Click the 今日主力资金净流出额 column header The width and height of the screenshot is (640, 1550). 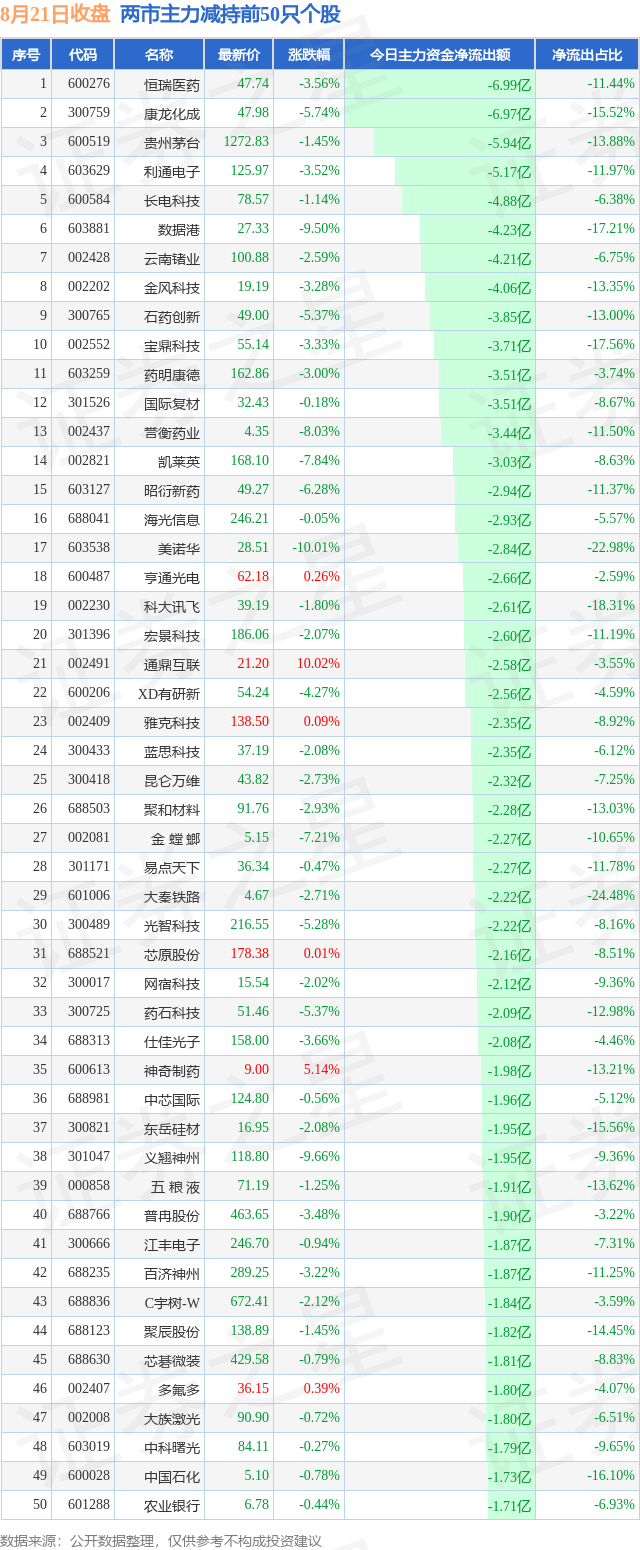pos(440,55)
